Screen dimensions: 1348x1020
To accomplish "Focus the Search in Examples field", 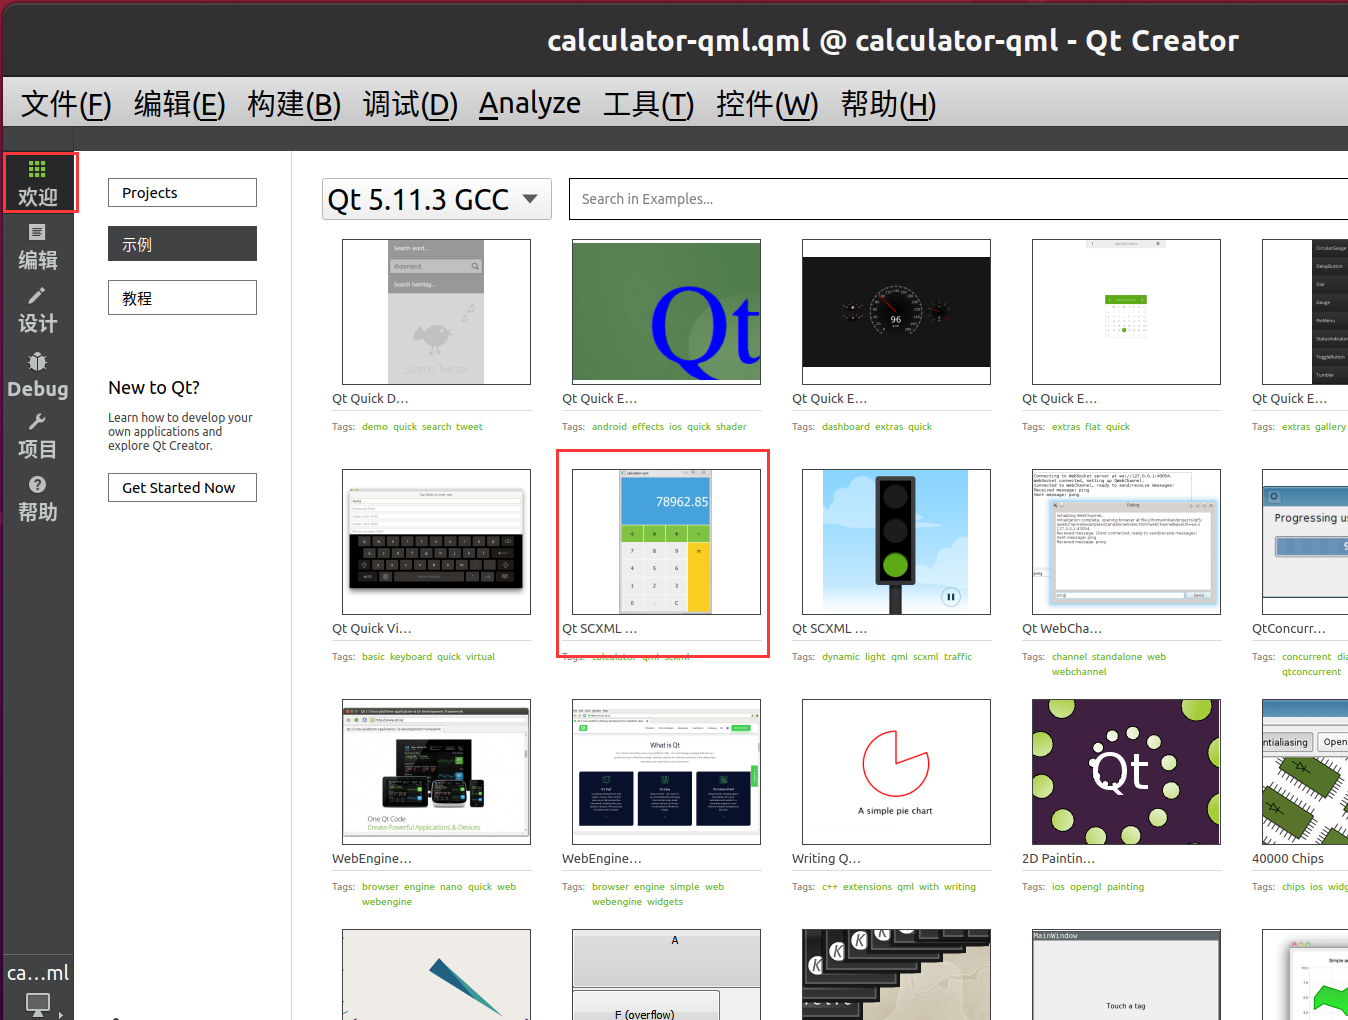I will [958, 199].
